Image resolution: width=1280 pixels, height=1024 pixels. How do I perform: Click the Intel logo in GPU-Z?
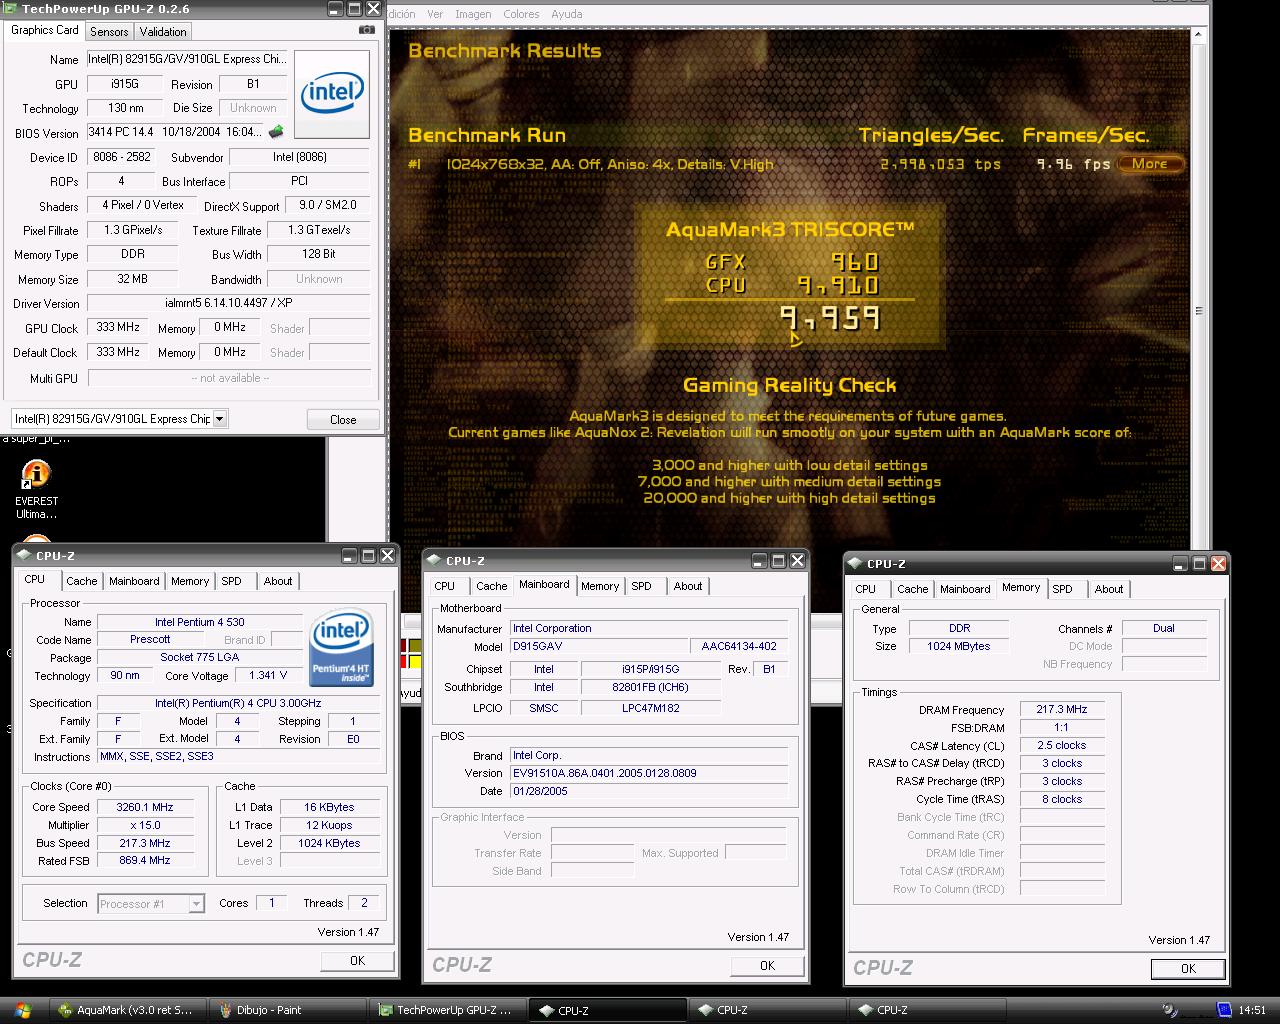pyautogui.click(x=333, y=94)
